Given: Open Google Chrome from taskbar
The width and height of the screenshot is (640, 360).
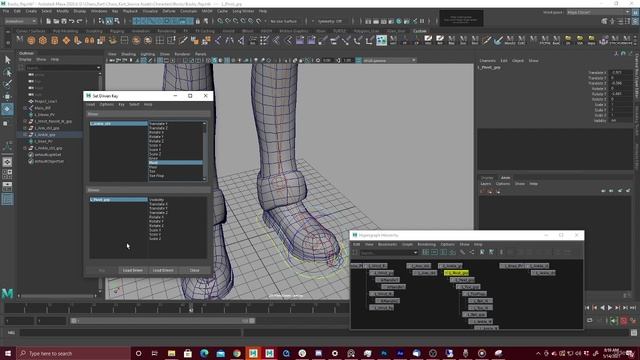Looking at the screenshot, I should point(237,353).
